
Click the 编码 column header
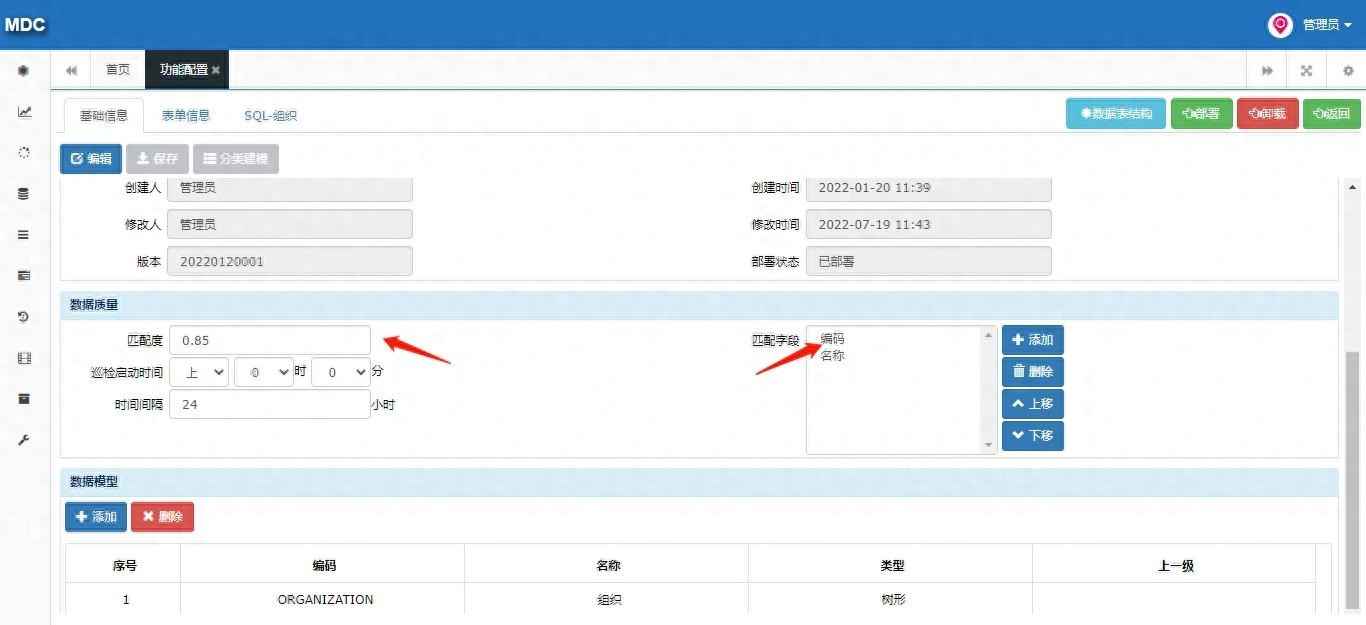(x=324, y=565)
